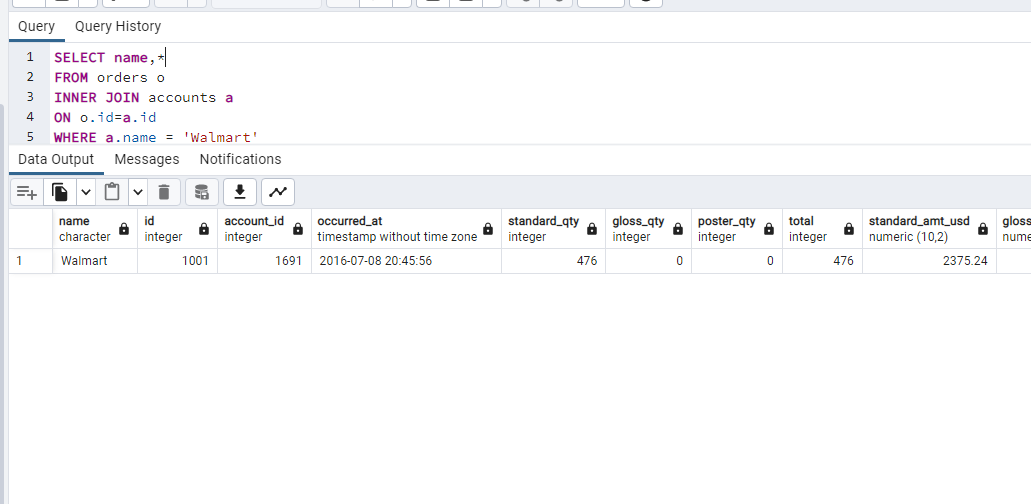Click the name column header
This screenshot has width=1031, height=504.
click(95, 229)
